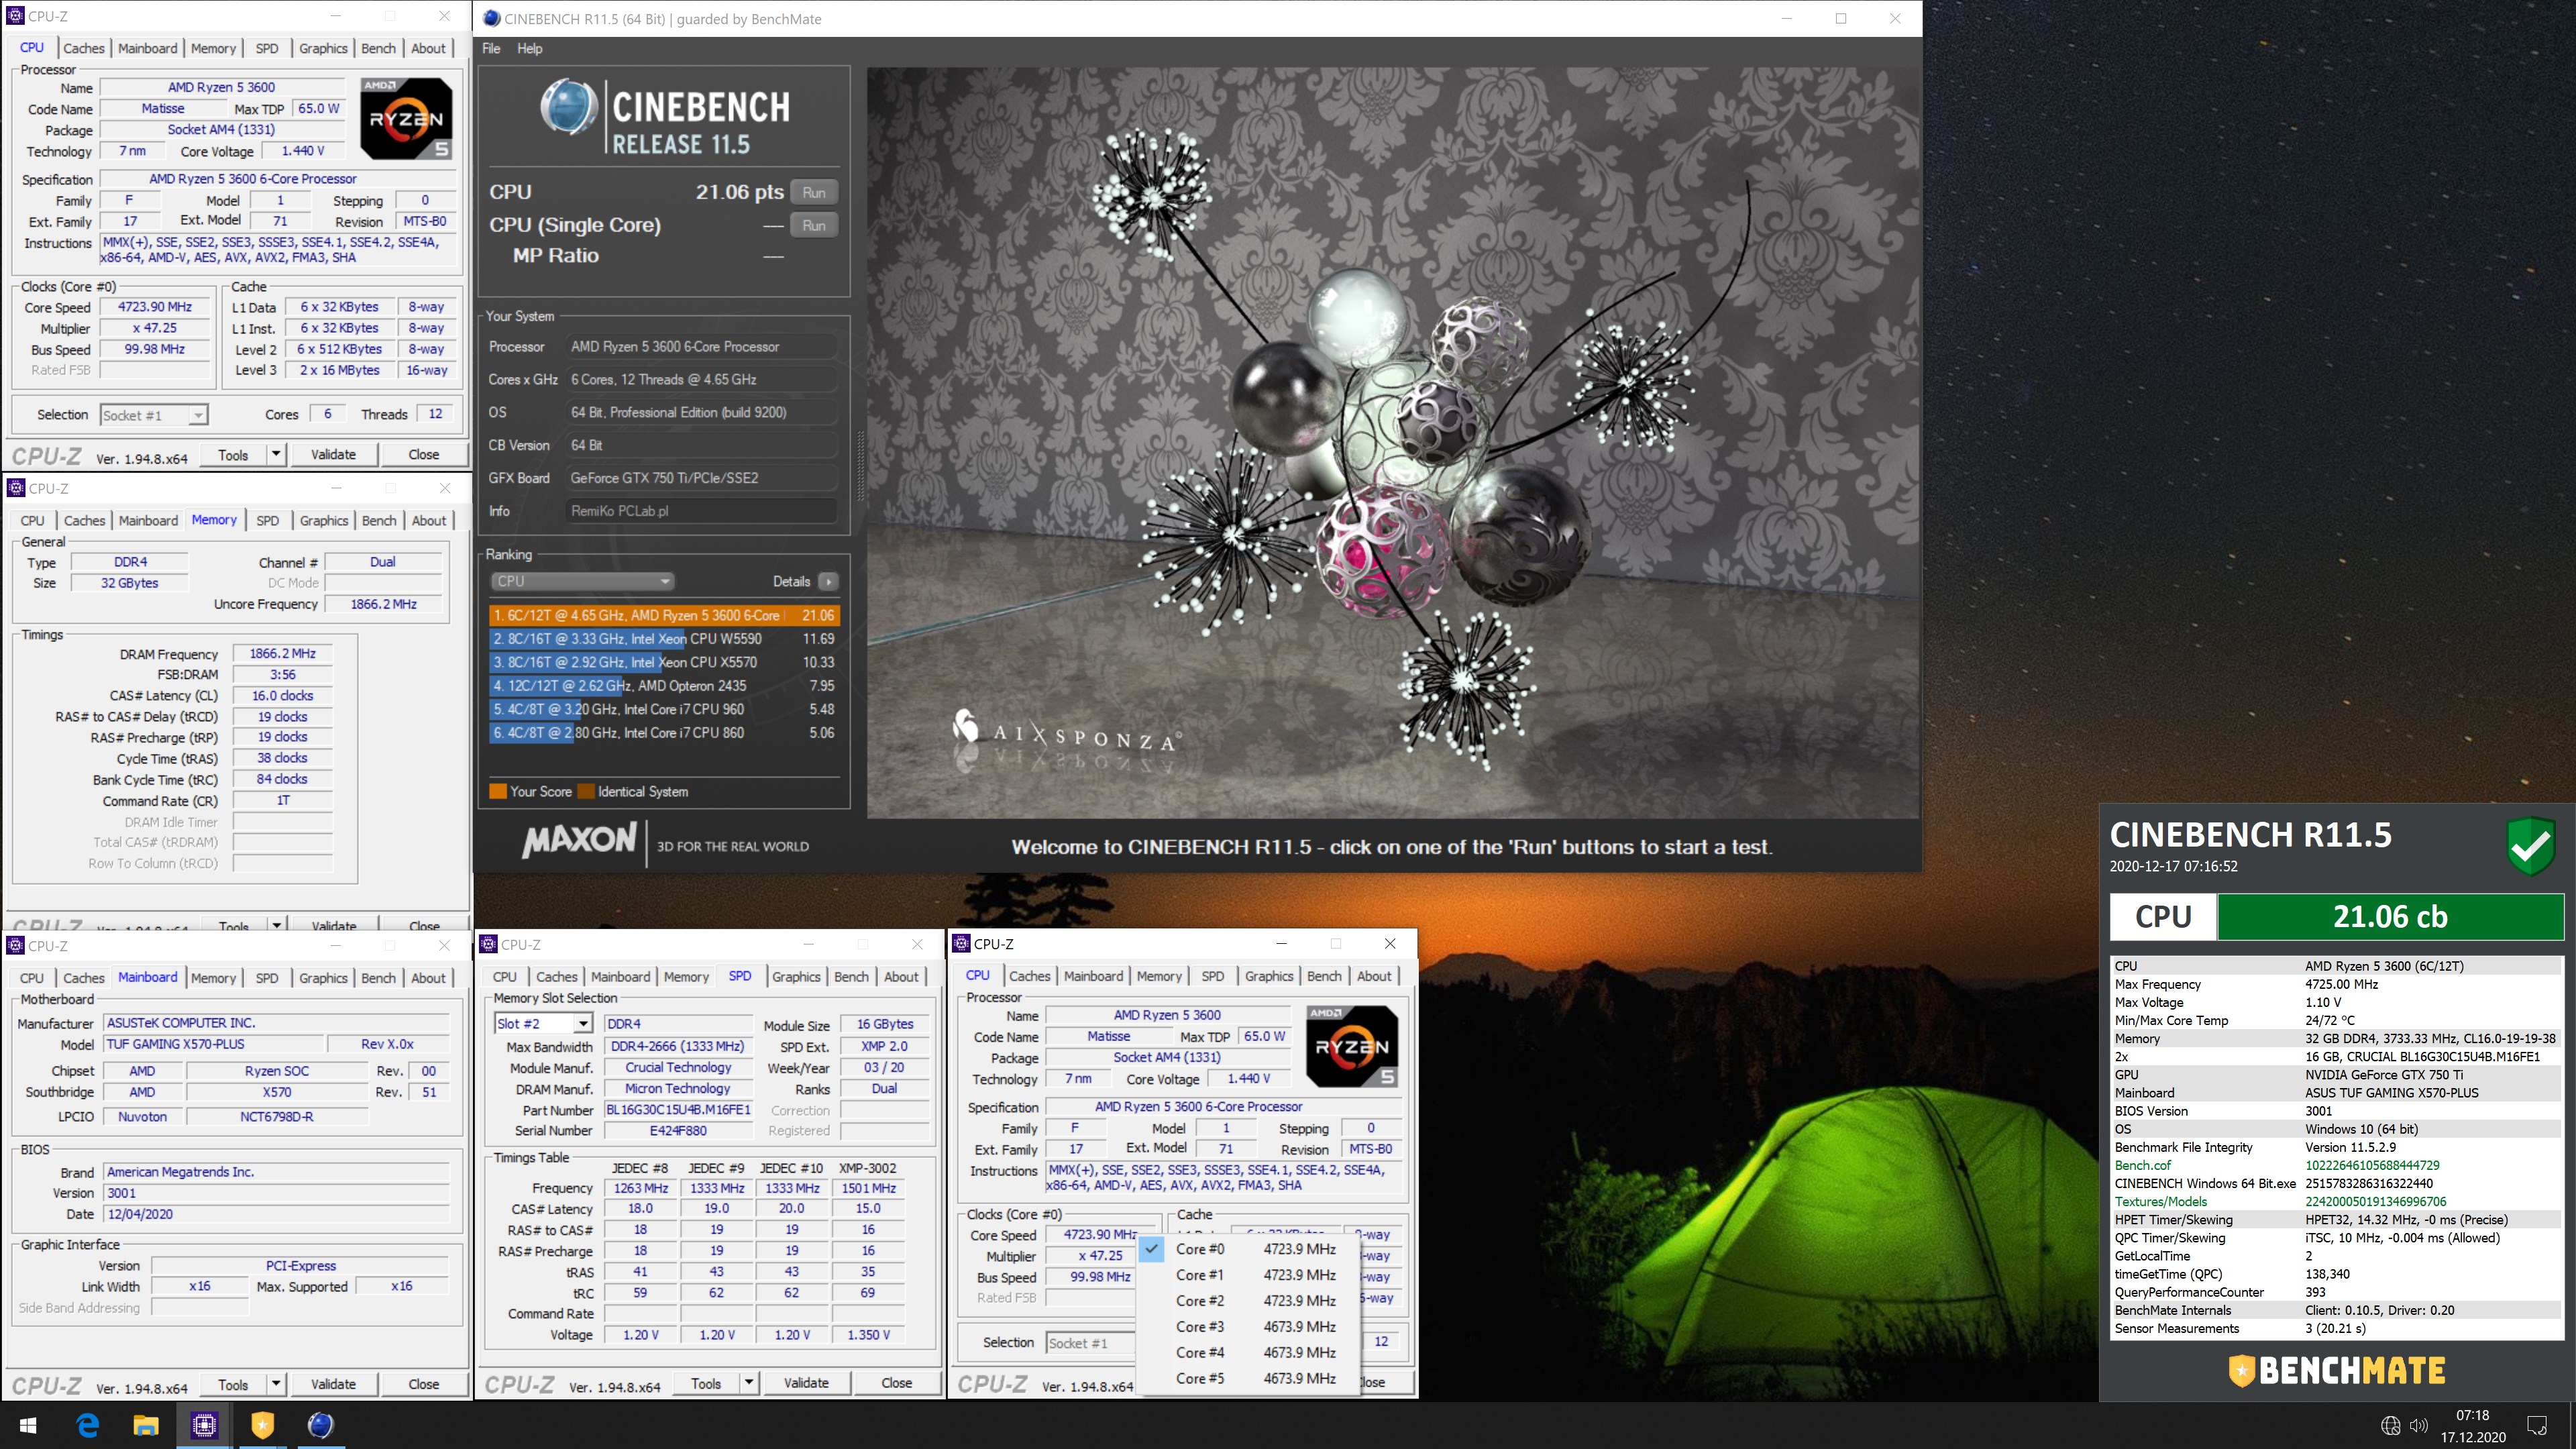Run CPU Single Core benchmark

[x=814, y=225]
